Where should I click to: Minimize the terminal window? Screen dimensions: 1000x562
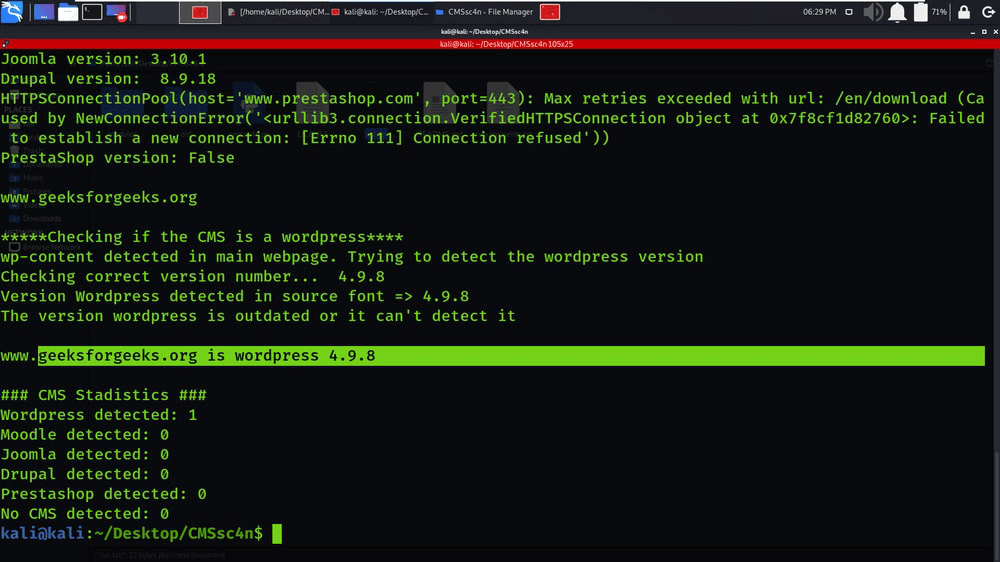[x=973, y=32]
